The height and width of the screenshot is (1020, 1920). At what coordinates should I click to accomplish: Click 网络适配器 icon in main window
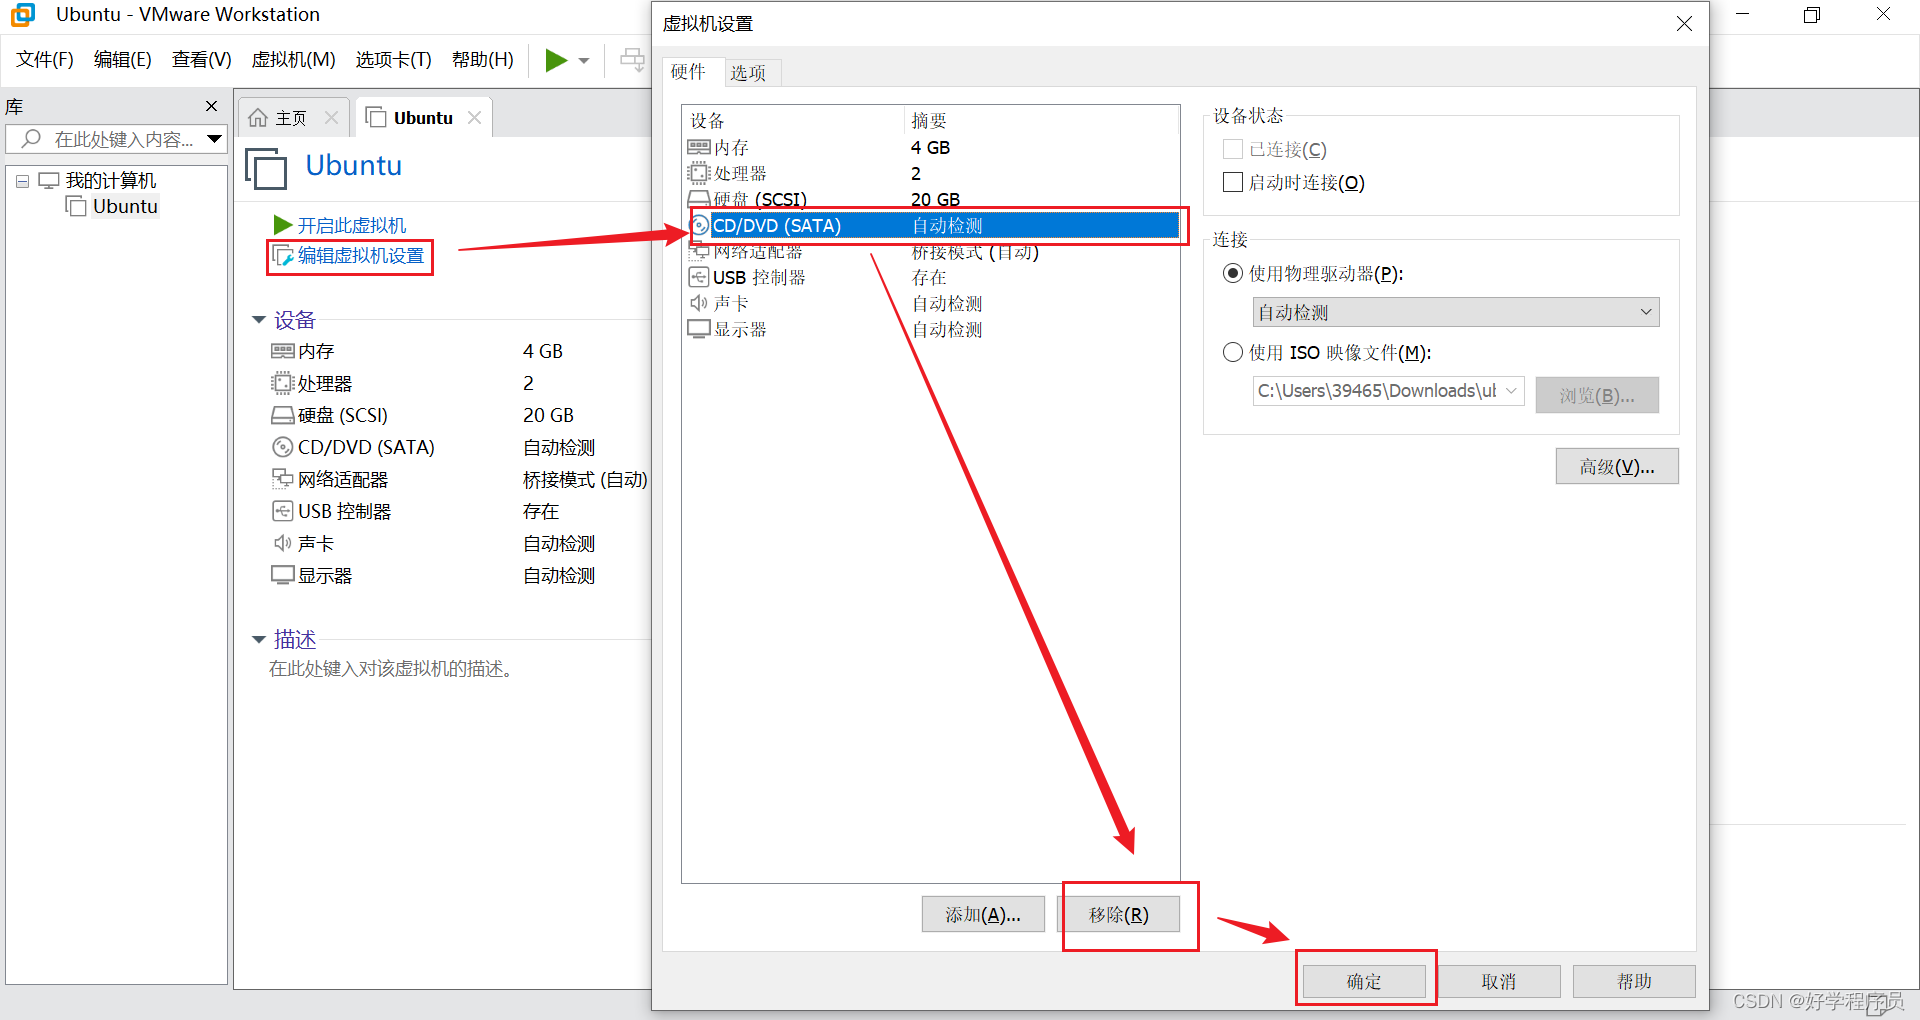pyautogui.click(x=283, y=479)
